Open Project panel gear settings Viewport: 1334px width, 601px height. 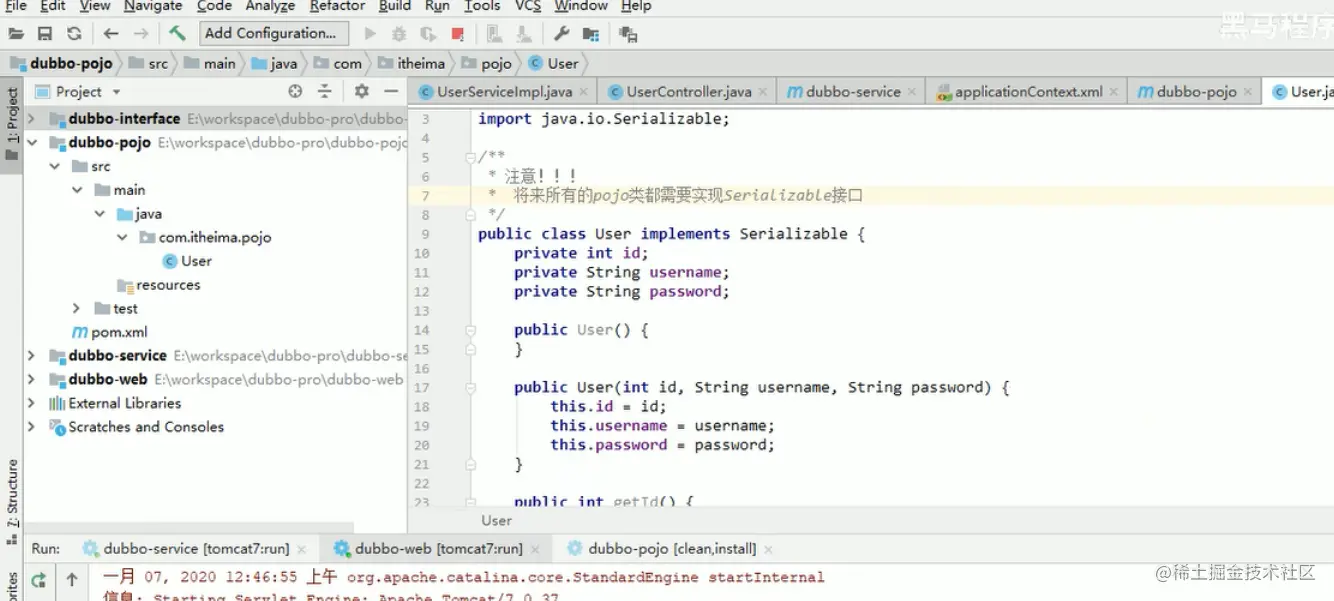[362, 91]
